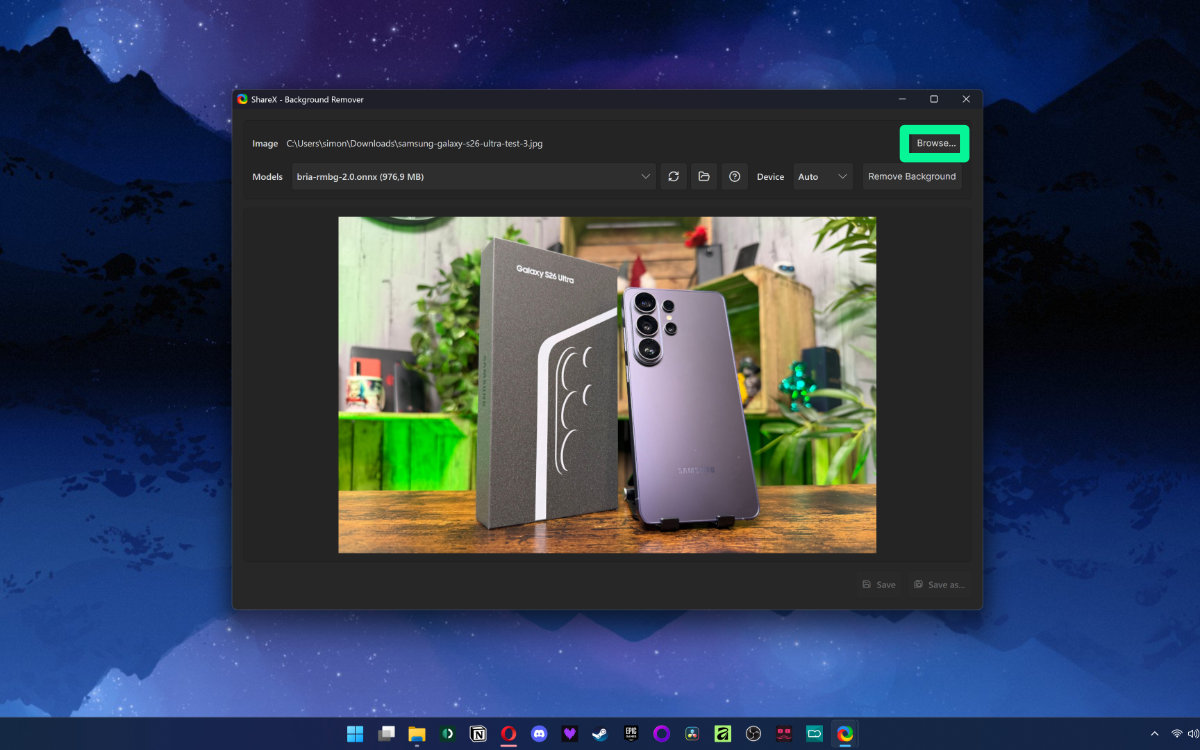Image resolution: width=1200 pixels, height=750 pixels.
Task: Expand the Models dropdown bria-rmbg-2.0.onnx
Action: (x=474, y=177)
